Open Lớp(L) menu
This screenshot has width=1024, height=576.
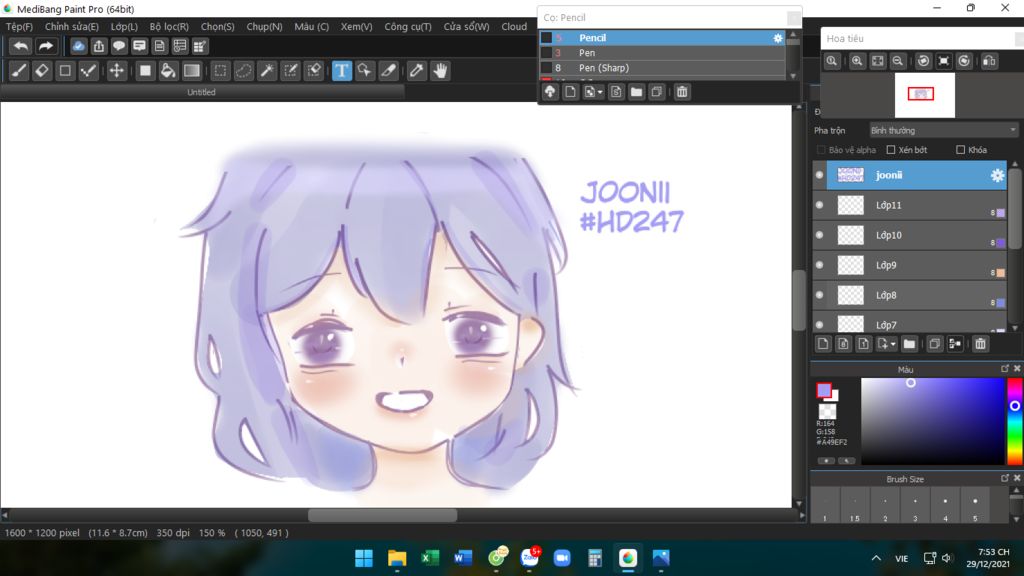pyautogui.click(x=124, y=27)
